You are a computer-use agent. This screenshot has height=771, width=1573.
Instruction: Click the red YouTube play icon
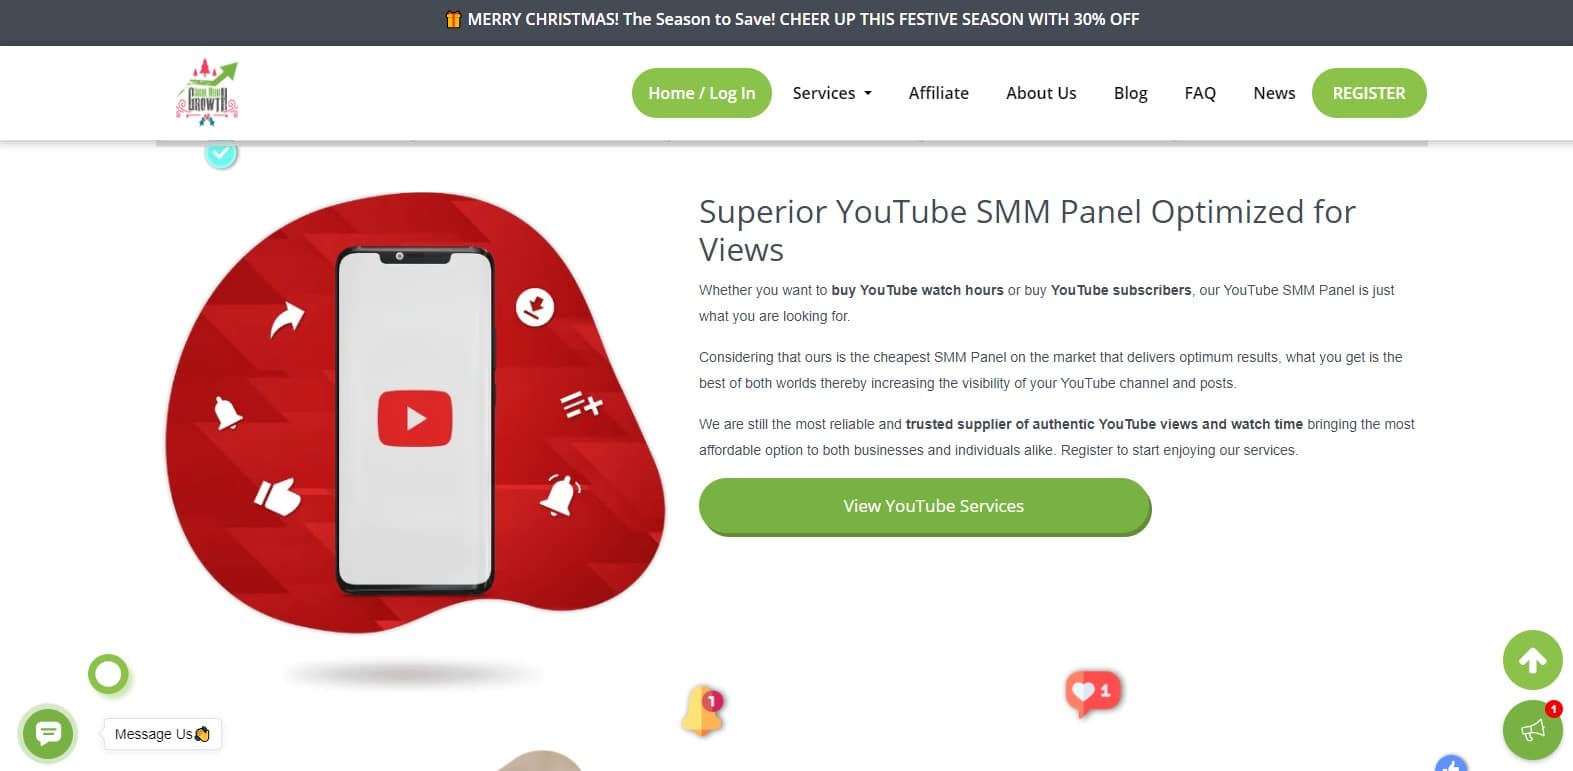point(415,418)
